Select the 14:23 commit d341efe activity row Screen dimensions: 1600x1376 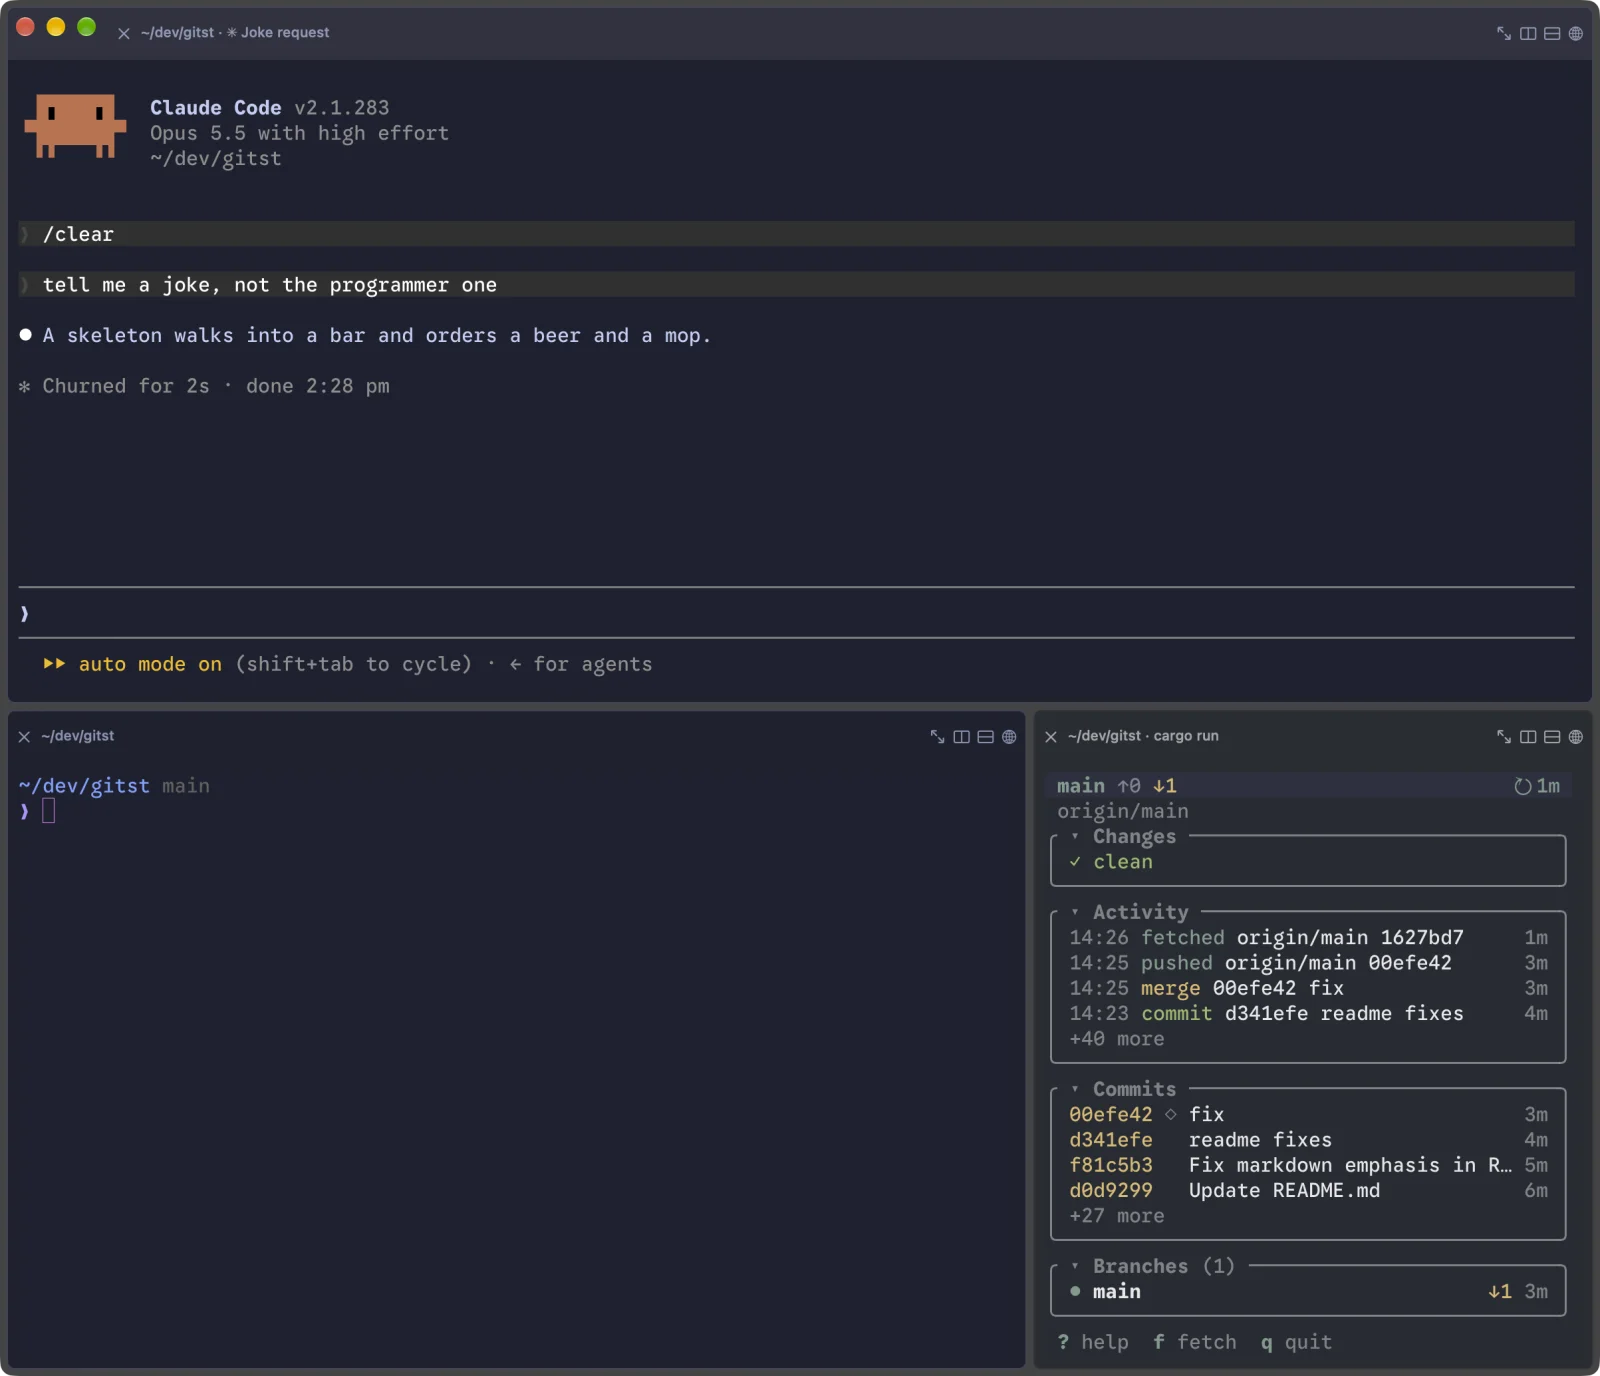pyautogui.click(x=1308, y=1013)
